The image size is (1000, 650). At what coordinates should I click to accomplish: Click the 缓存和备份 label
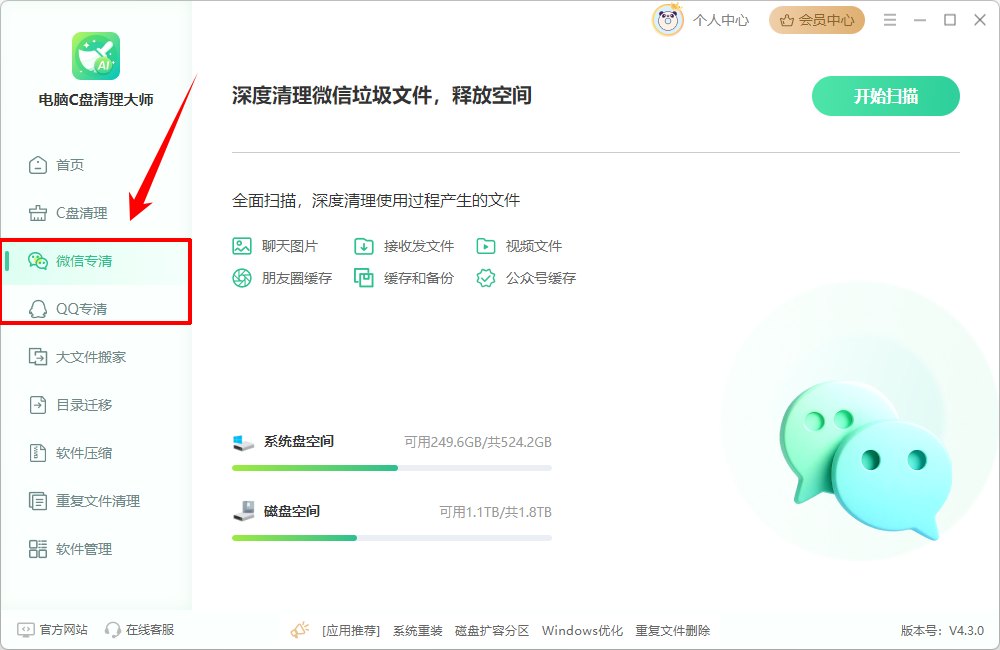419,278
